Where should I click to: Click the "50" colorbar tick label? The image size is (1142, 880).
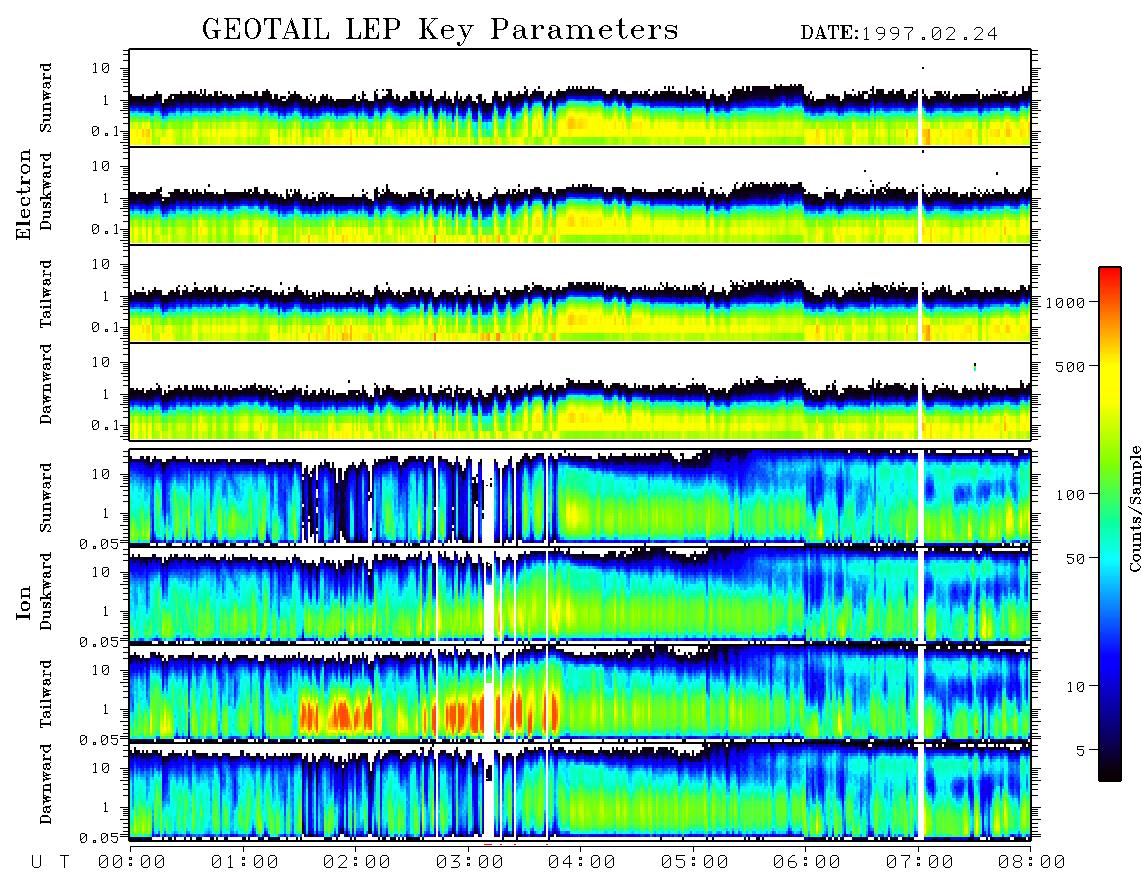click(x=1075, y=559)
